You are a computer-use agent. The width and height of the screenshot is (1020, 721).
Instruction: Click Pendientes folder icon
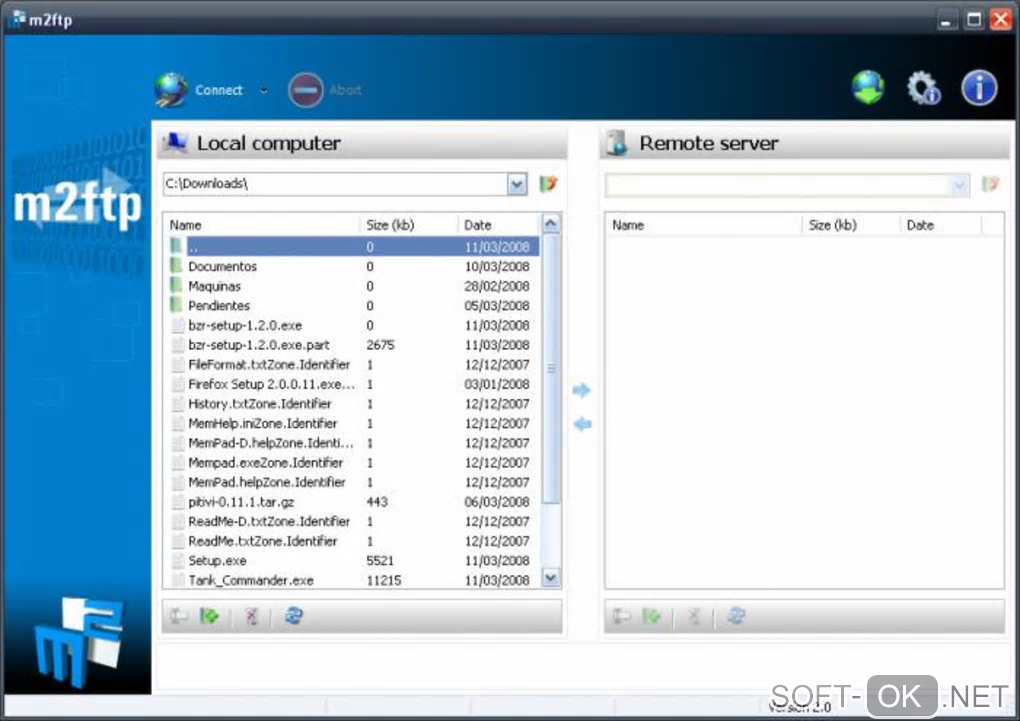pyautogui.click(x=176, y=305)
